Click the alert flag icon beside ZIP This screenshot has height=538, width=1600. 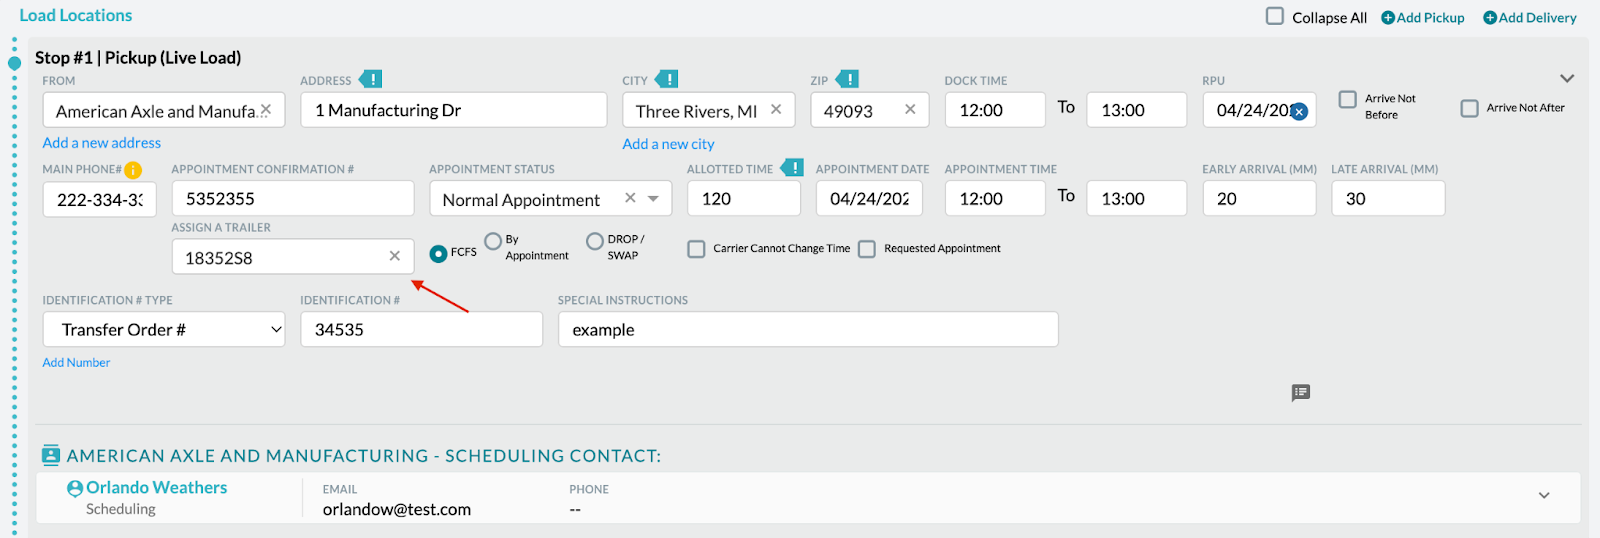point(847,79)
